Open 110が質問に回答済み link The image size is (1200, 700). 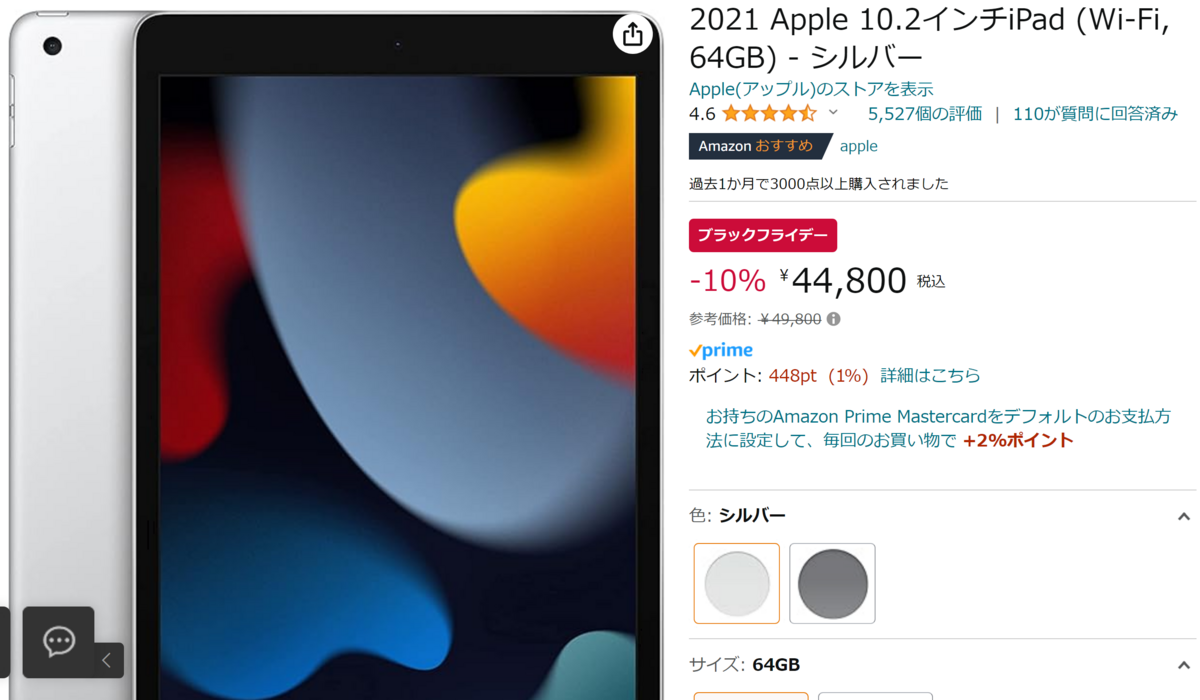(1095, 114)
